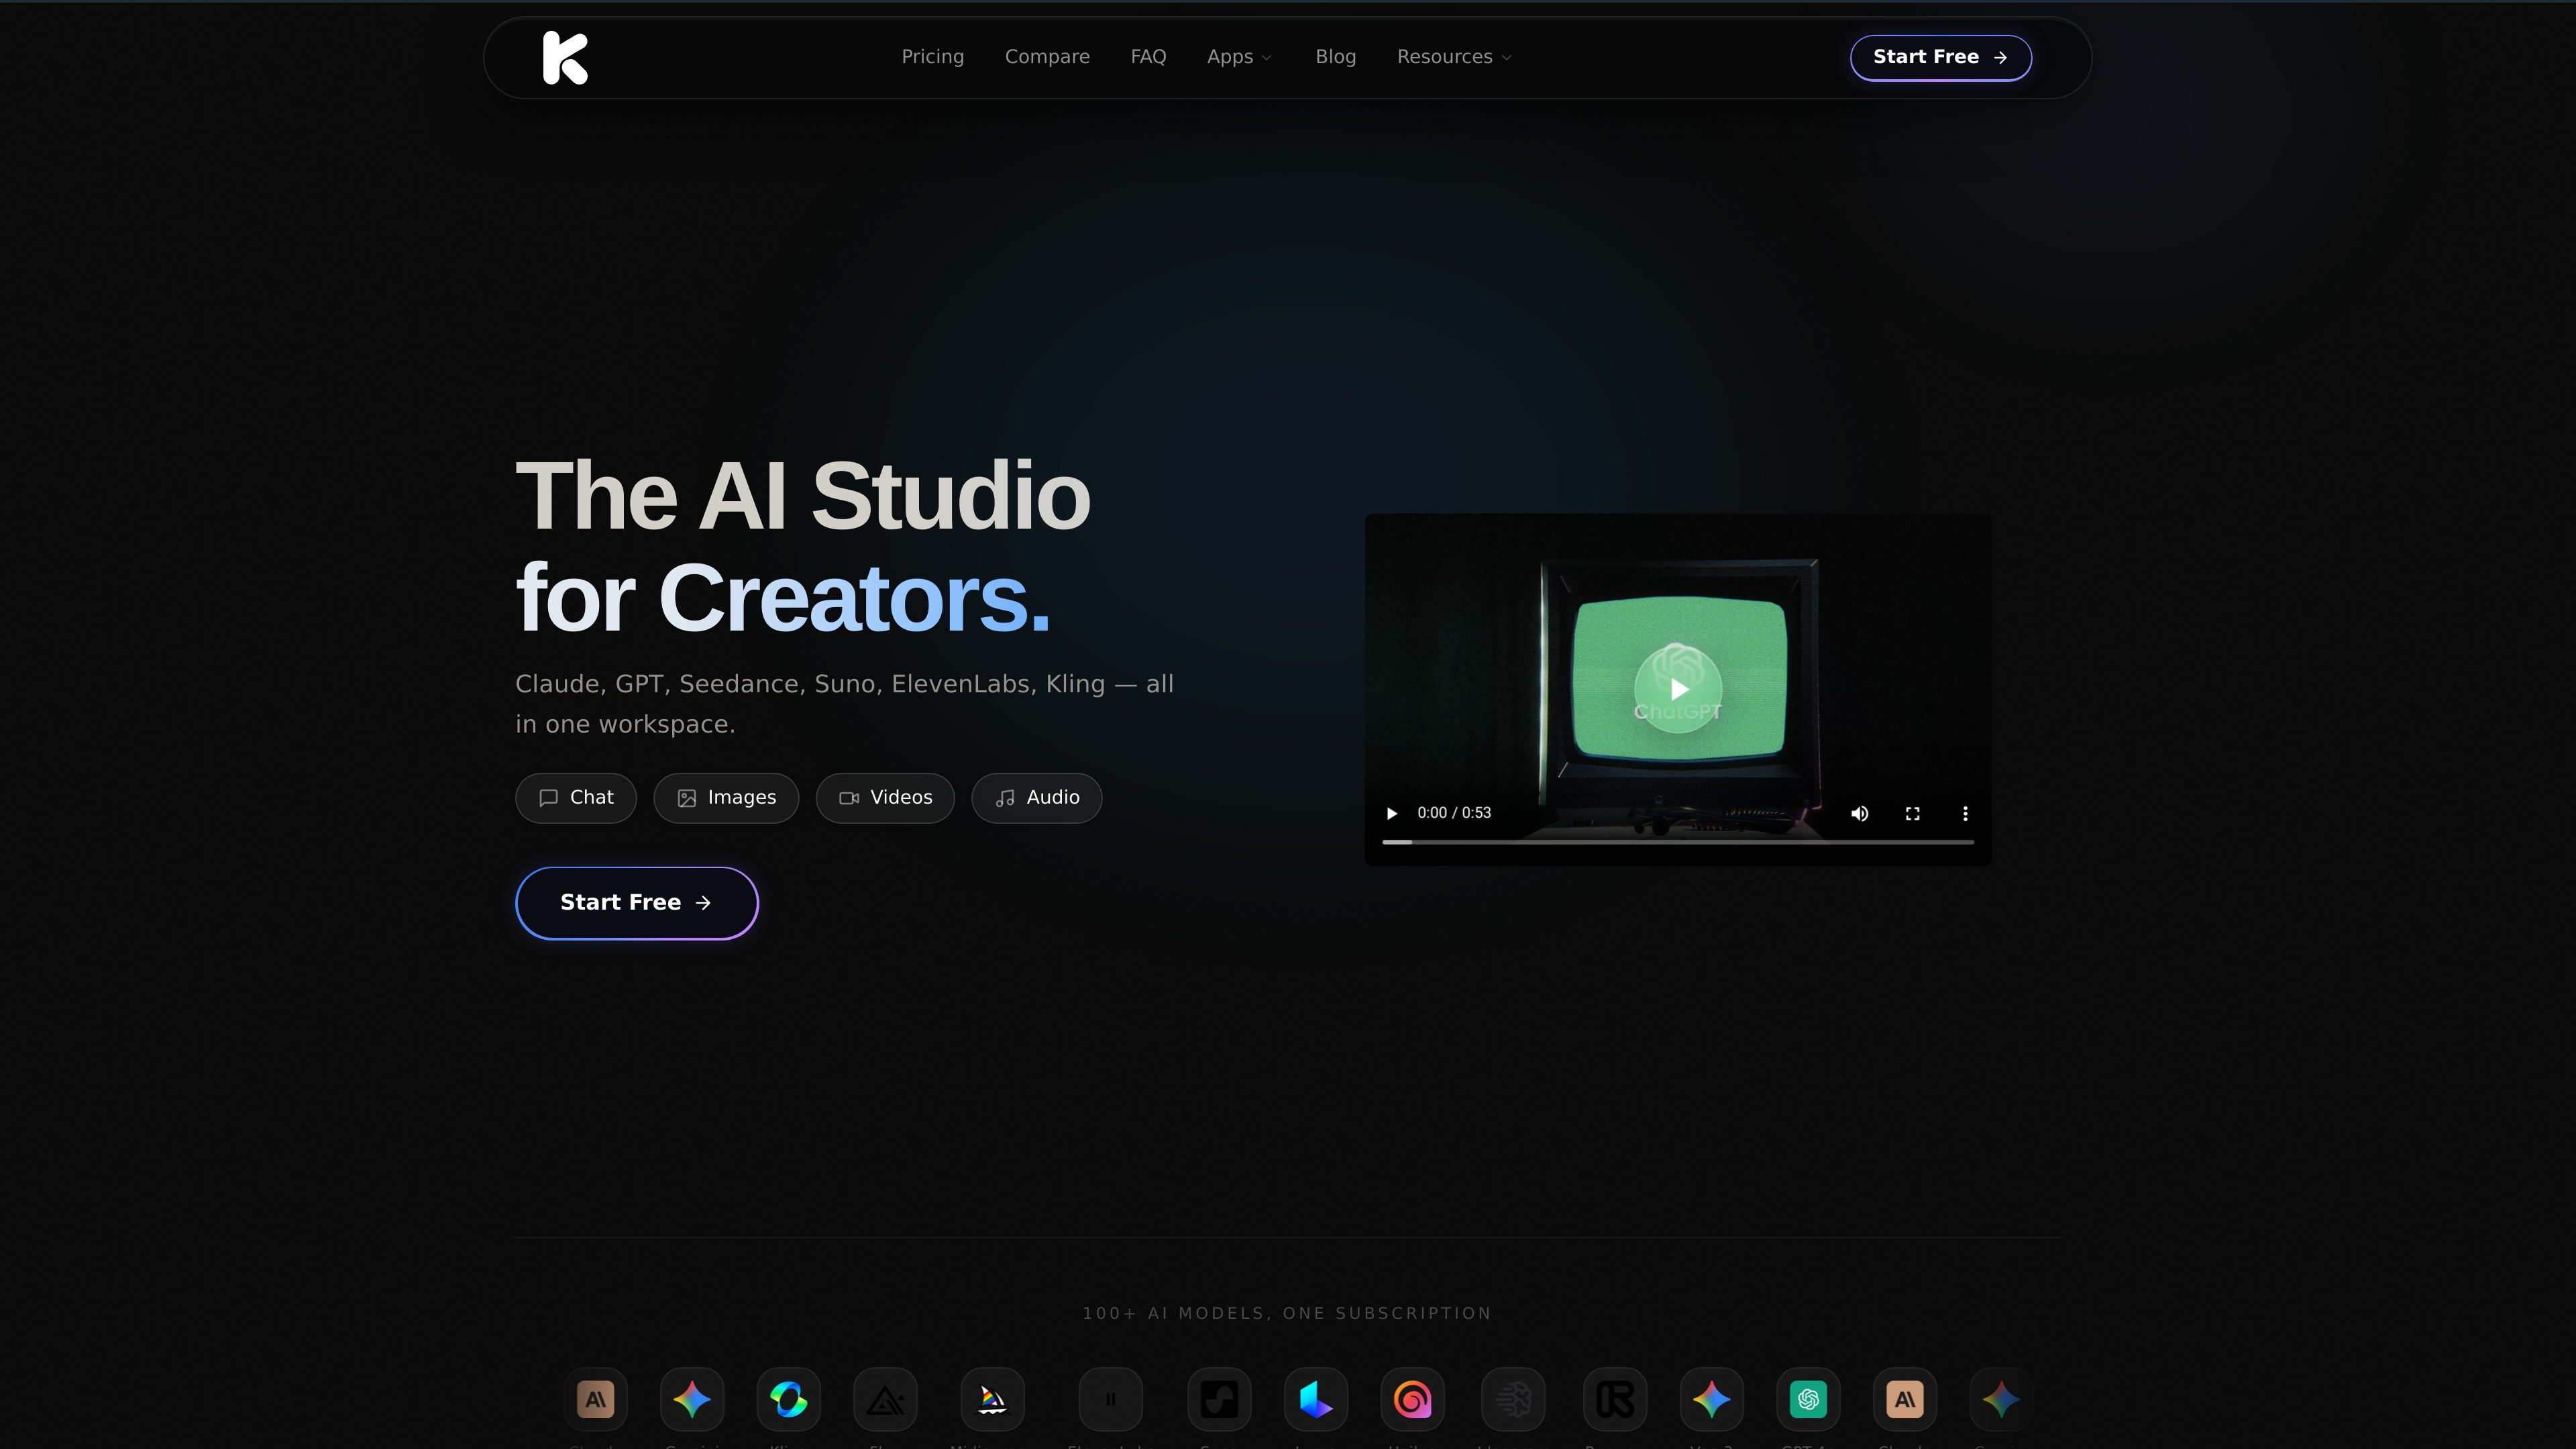Click the green GPT-4 model icon
The image size is (2576, 1449).
pos(1808,1399)
